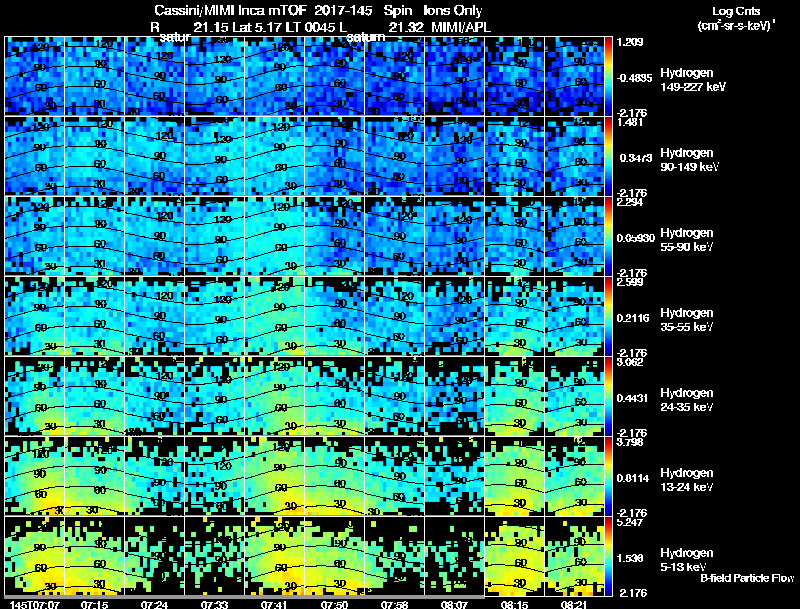Click the '07:24' time axis label

point(155,605)
